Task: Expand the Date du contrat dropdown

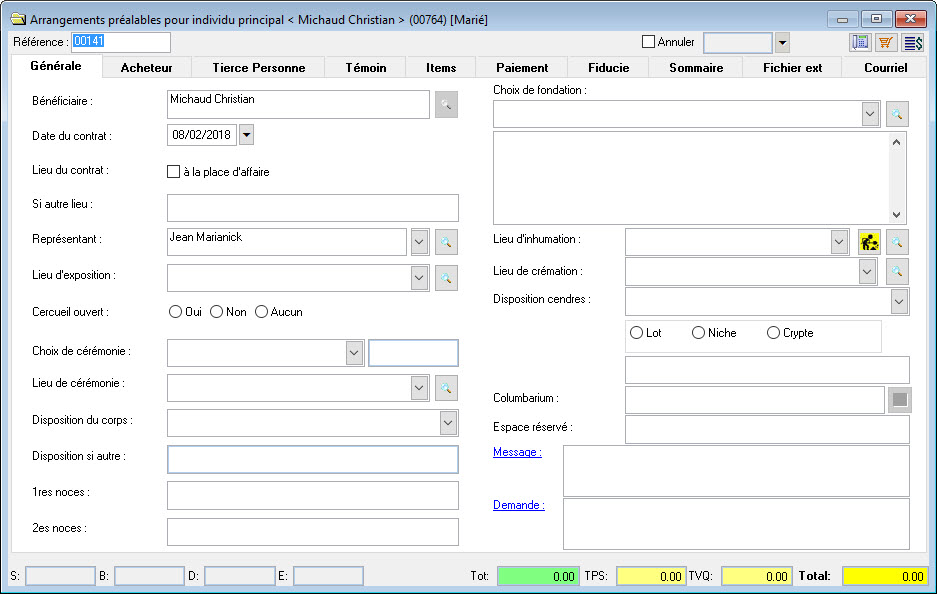Action: [247, 134]
